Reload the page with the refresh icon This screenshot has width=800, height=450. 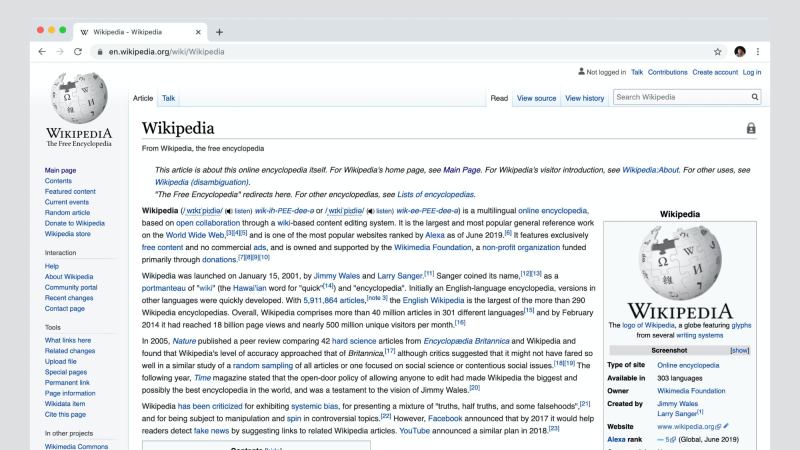pyautogui.click(x=77, y=51)
